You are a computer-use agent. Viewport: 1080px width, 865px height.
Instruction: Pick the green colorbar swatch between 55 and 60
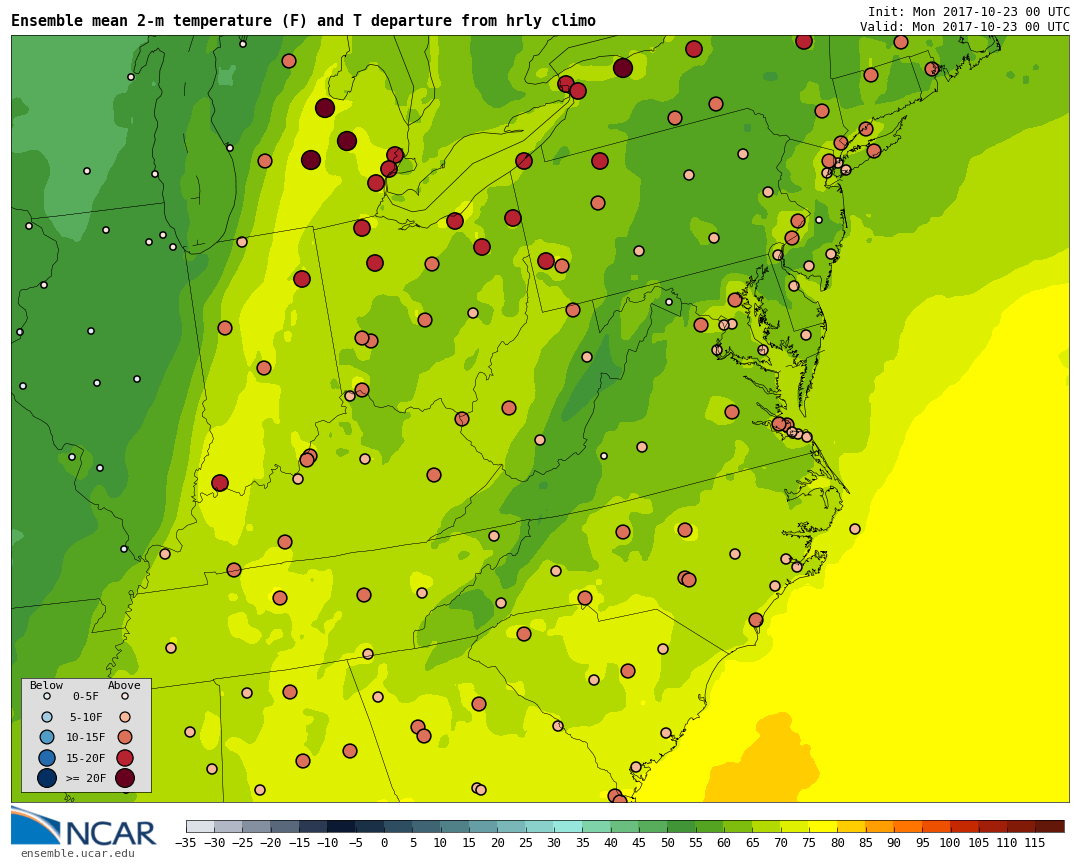coord(709,826)
